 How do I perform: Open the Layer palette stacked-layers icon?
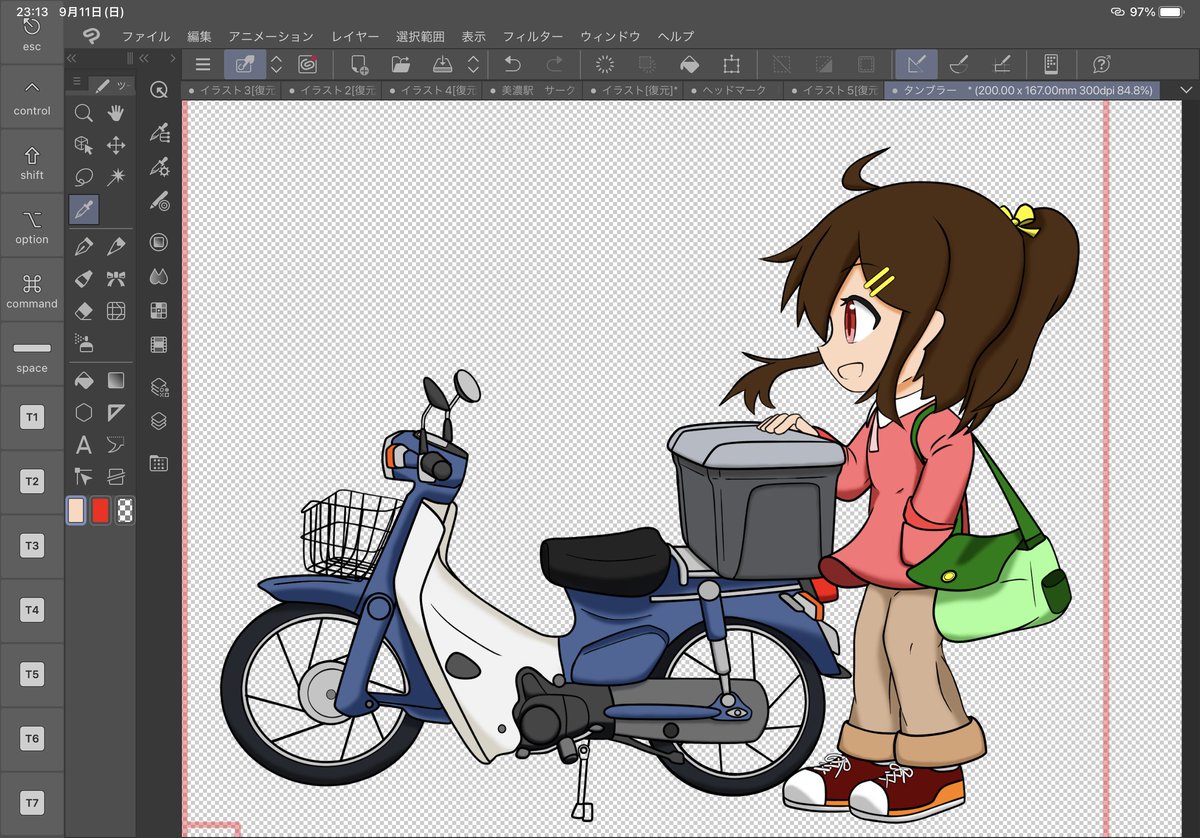click(158, 422)
